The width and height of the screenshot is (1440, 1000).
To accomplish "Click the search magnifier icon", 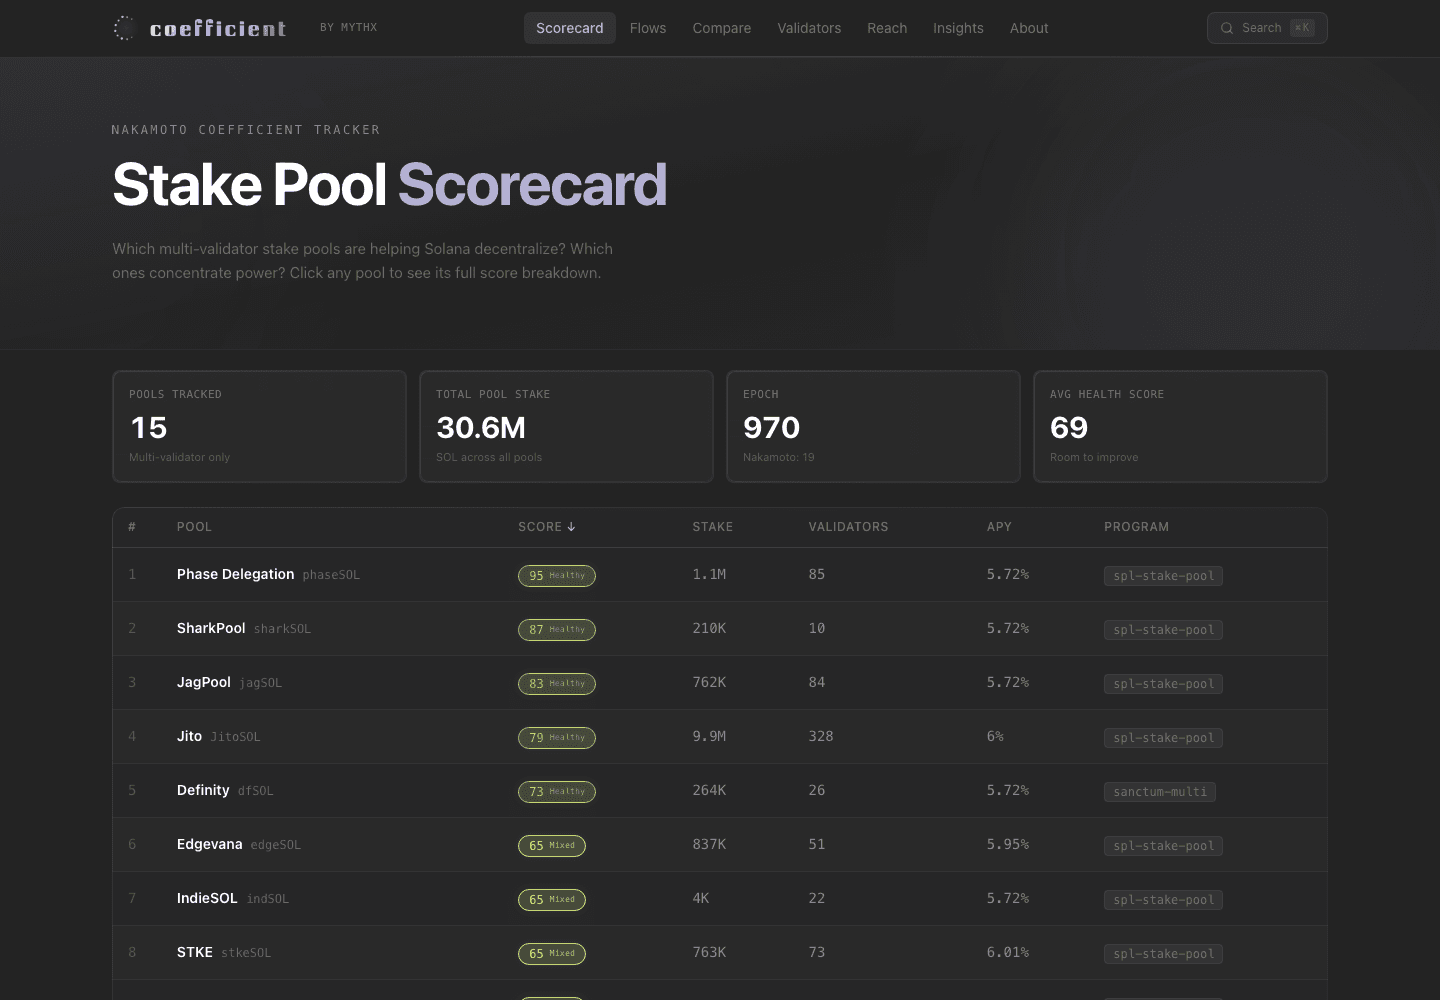I will pyautogui.click(x=1227, y=28).
